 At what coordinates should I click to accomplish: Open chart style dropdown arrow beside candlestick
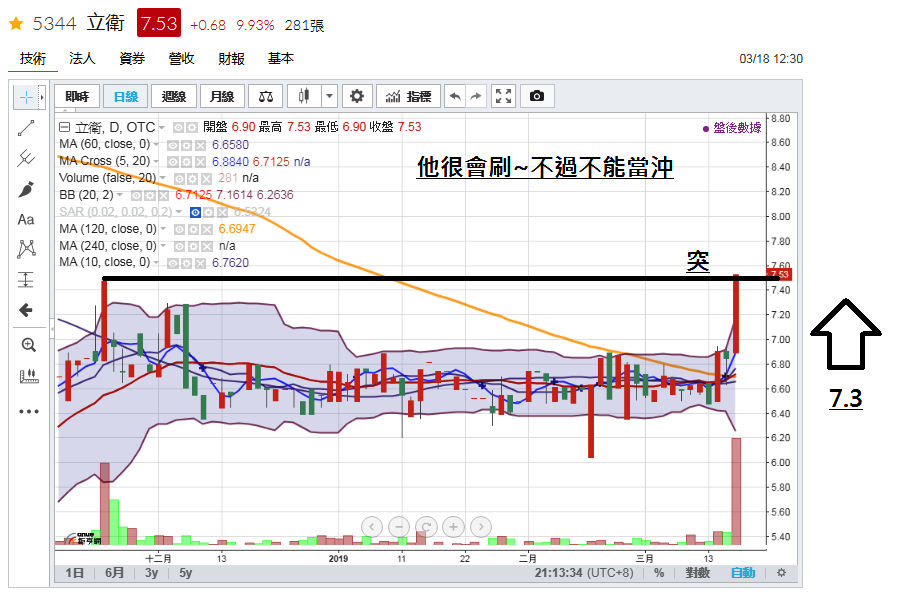[x=329, y=96]
